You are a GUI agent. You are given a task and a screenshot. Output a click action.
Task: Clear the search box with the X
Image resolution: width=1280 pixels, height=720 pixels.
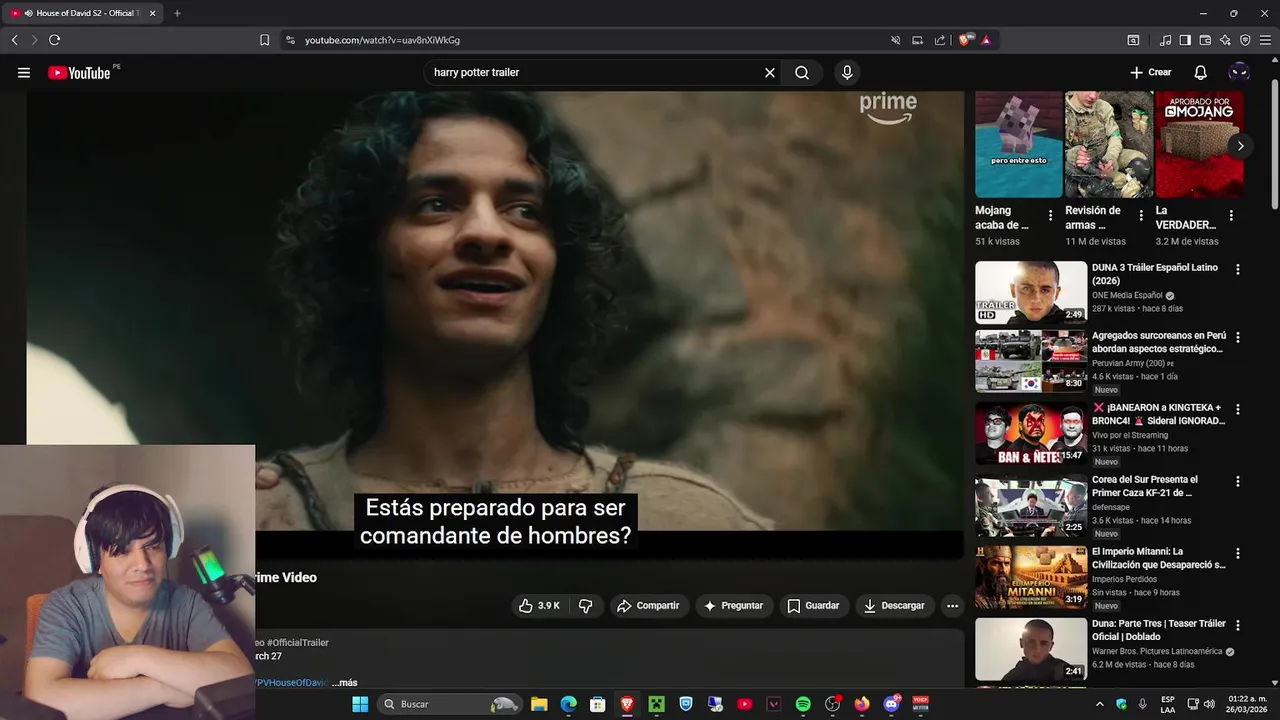pos(770,72)
